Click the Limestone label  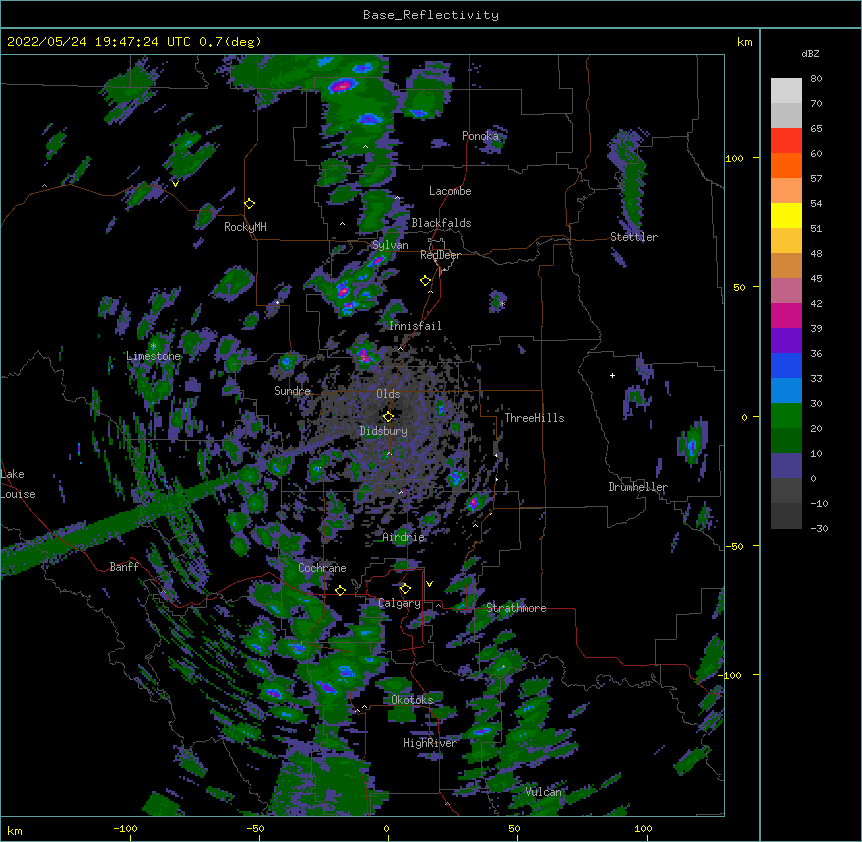[x=153, y=356]
